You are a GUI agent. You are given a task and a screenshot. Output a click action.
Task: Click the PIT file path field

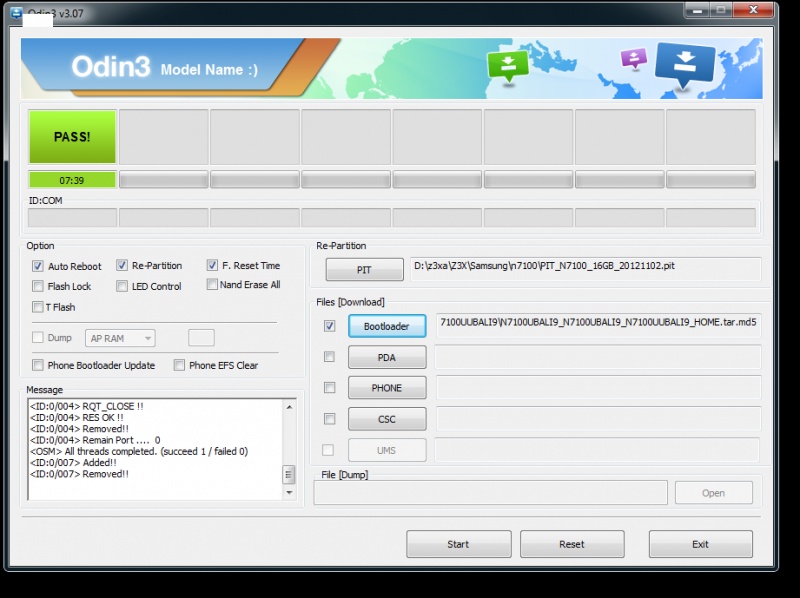585,269
